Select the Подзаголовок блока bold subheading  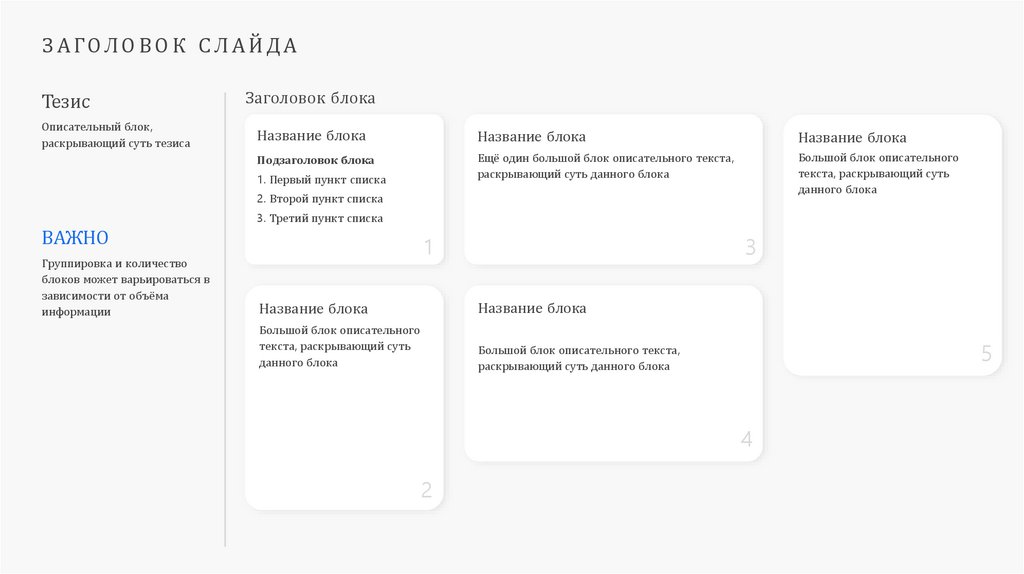tap(315, 160)
